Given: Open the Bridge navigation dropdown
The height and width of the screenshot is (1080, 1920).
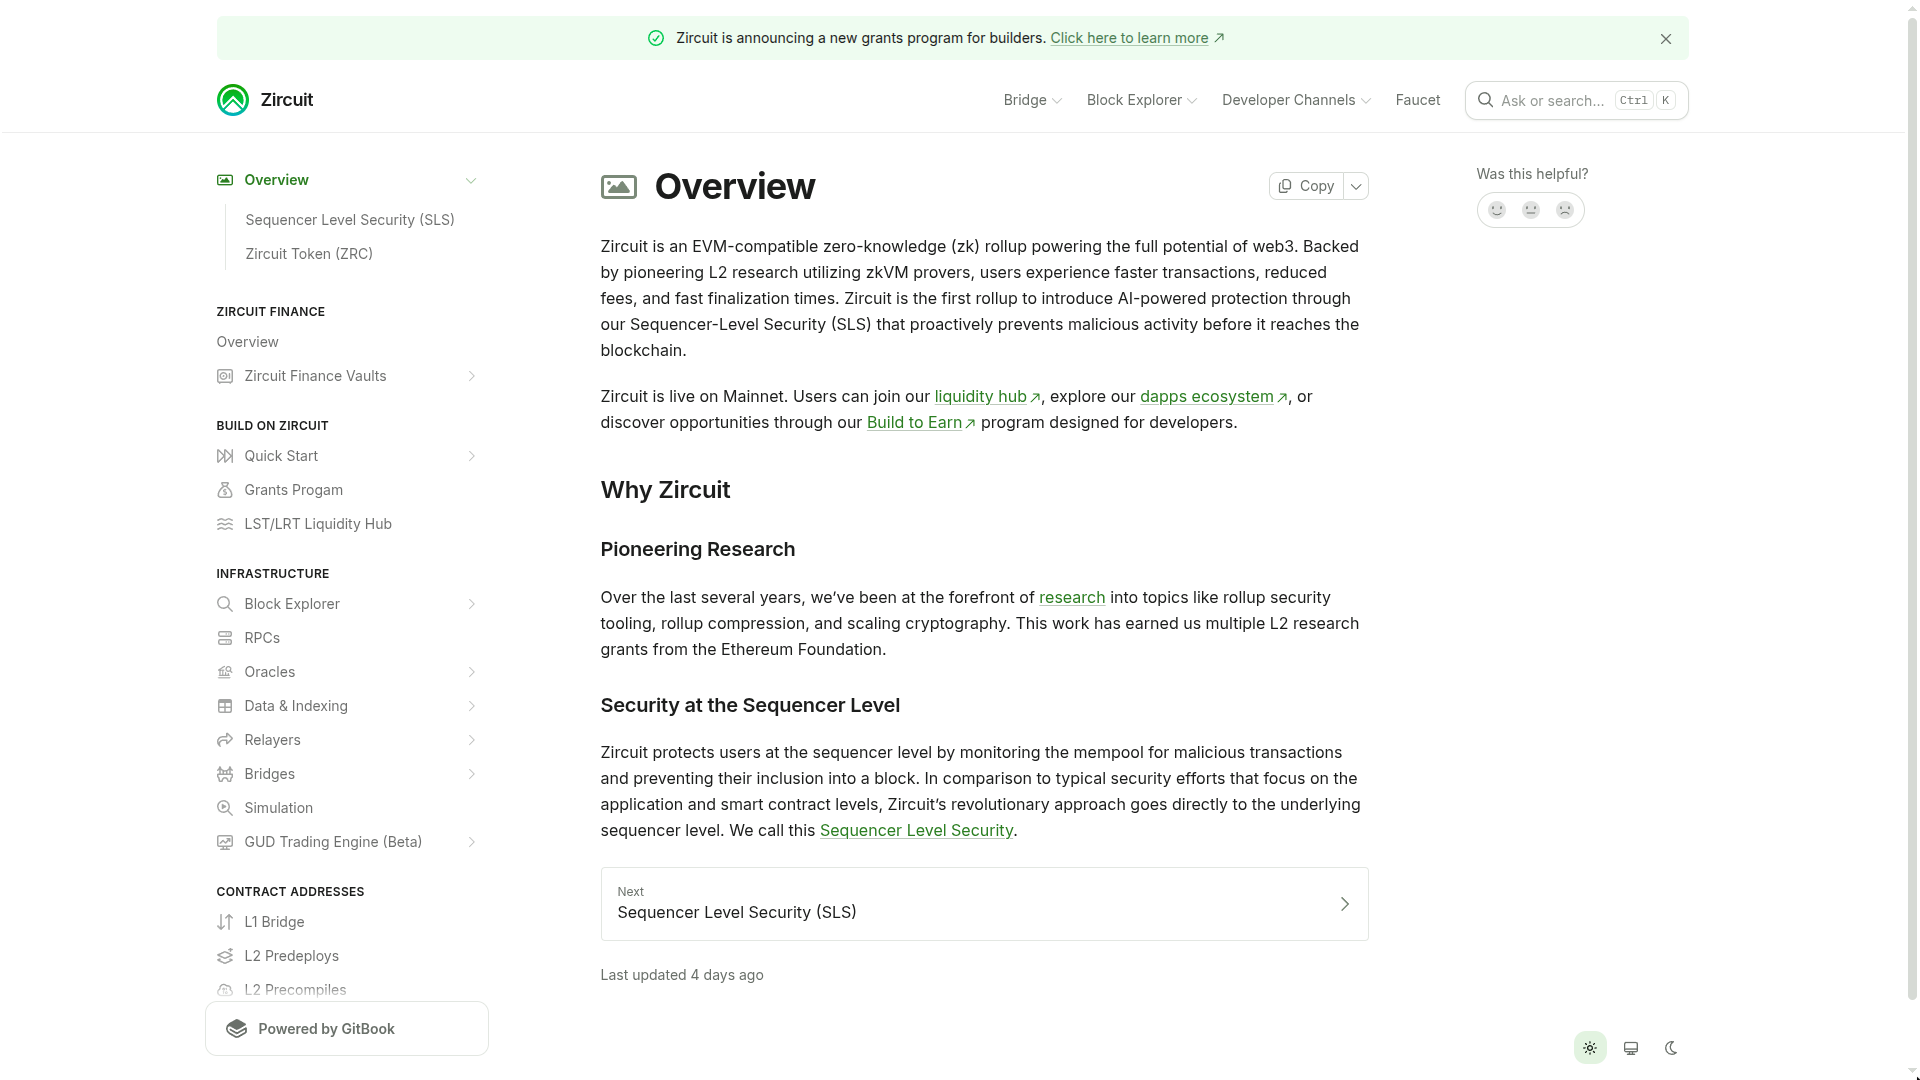Looking at the screenshot, I should click(1032, 100).
